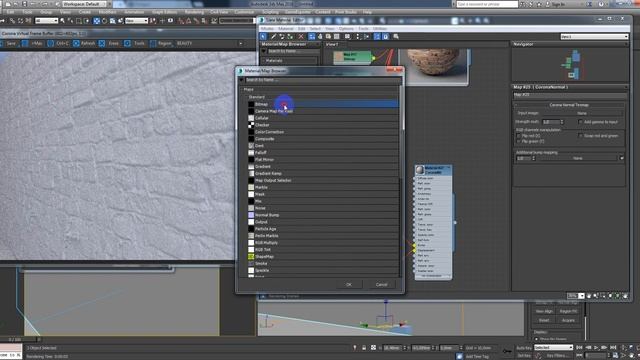Select the Normal Bump map
The height and width of the screenshot is (360, 640).
(322, 215)
